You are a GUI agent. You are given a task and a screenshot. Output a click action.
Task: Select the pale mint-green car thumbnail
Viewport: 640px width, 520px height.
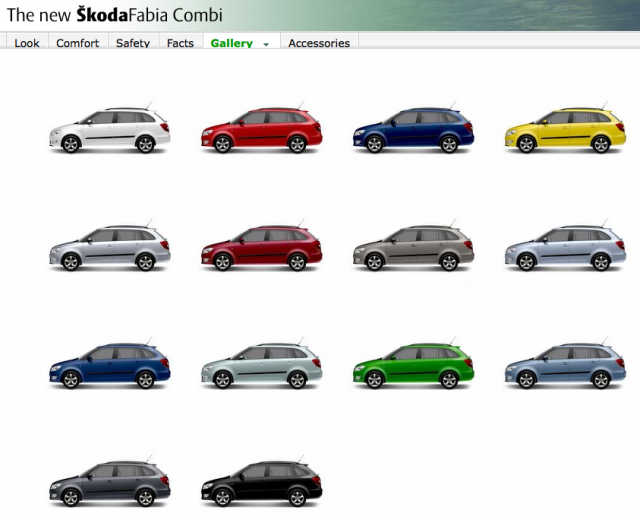pos(261,363)
